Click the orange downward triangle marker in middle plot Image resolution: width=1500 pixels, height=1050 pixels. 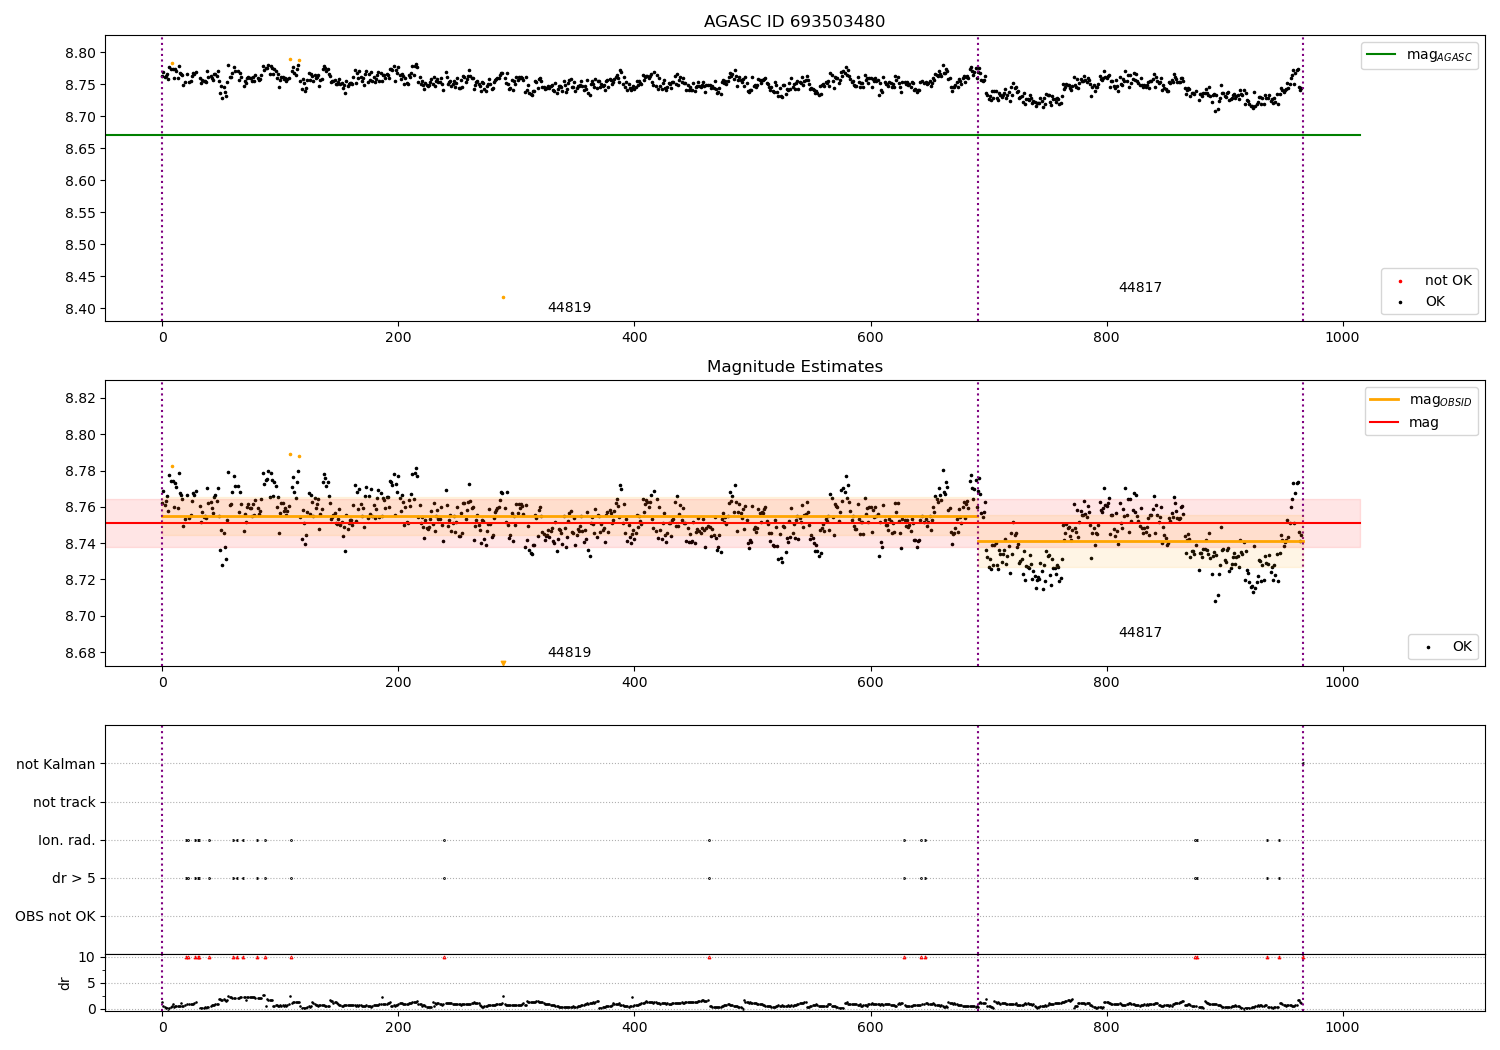[x=503, y=663]
